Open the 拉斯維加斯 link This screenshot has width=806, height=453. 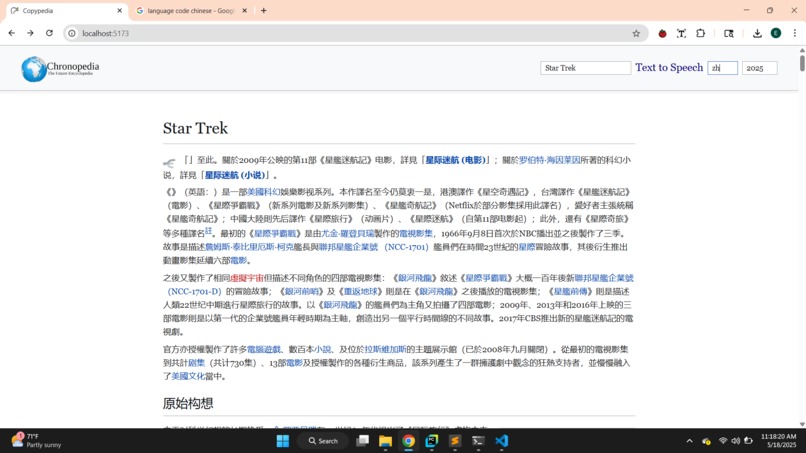point(385,350)
